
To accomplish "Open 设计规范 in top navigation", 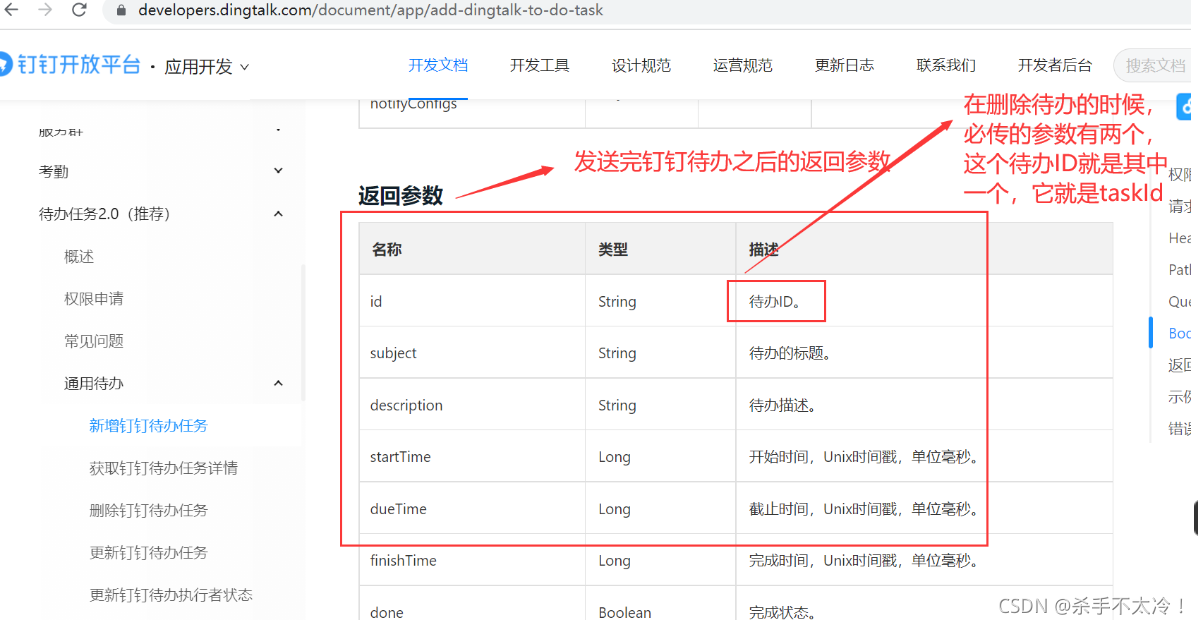I will (x=641, y=66).
